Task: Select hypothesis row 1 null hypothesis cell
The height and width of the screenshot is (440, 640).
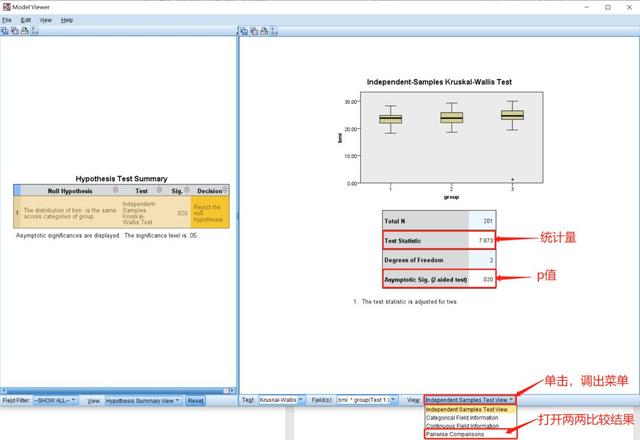Action: pos(70,213)
